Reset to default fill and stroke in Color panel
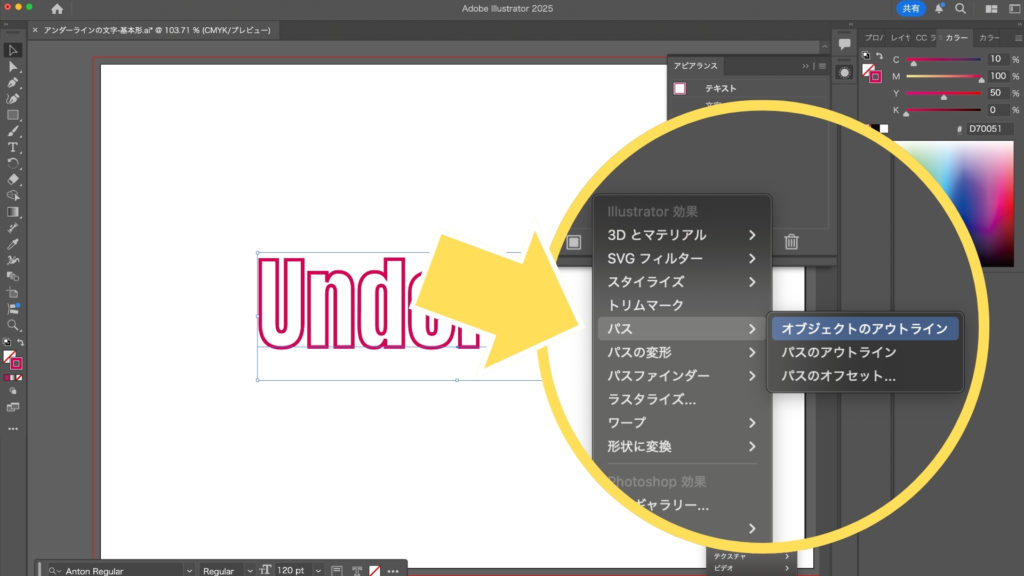 click(x=866, y=55)
